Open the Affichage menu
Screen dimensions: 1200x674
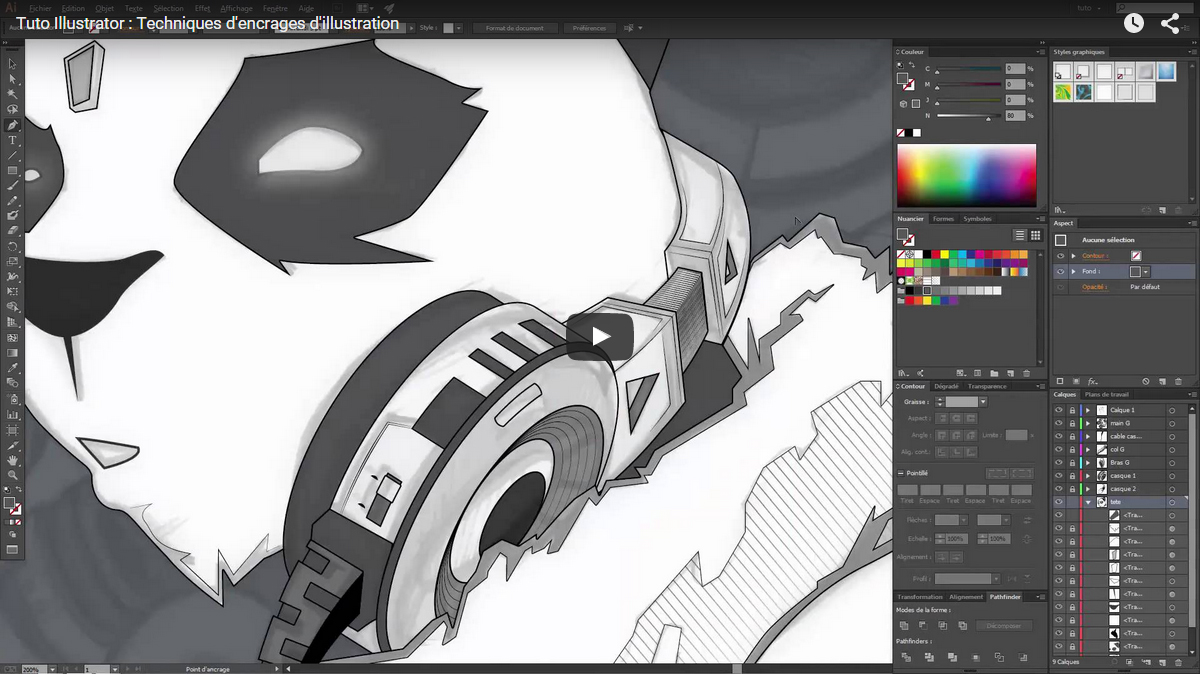237,8
